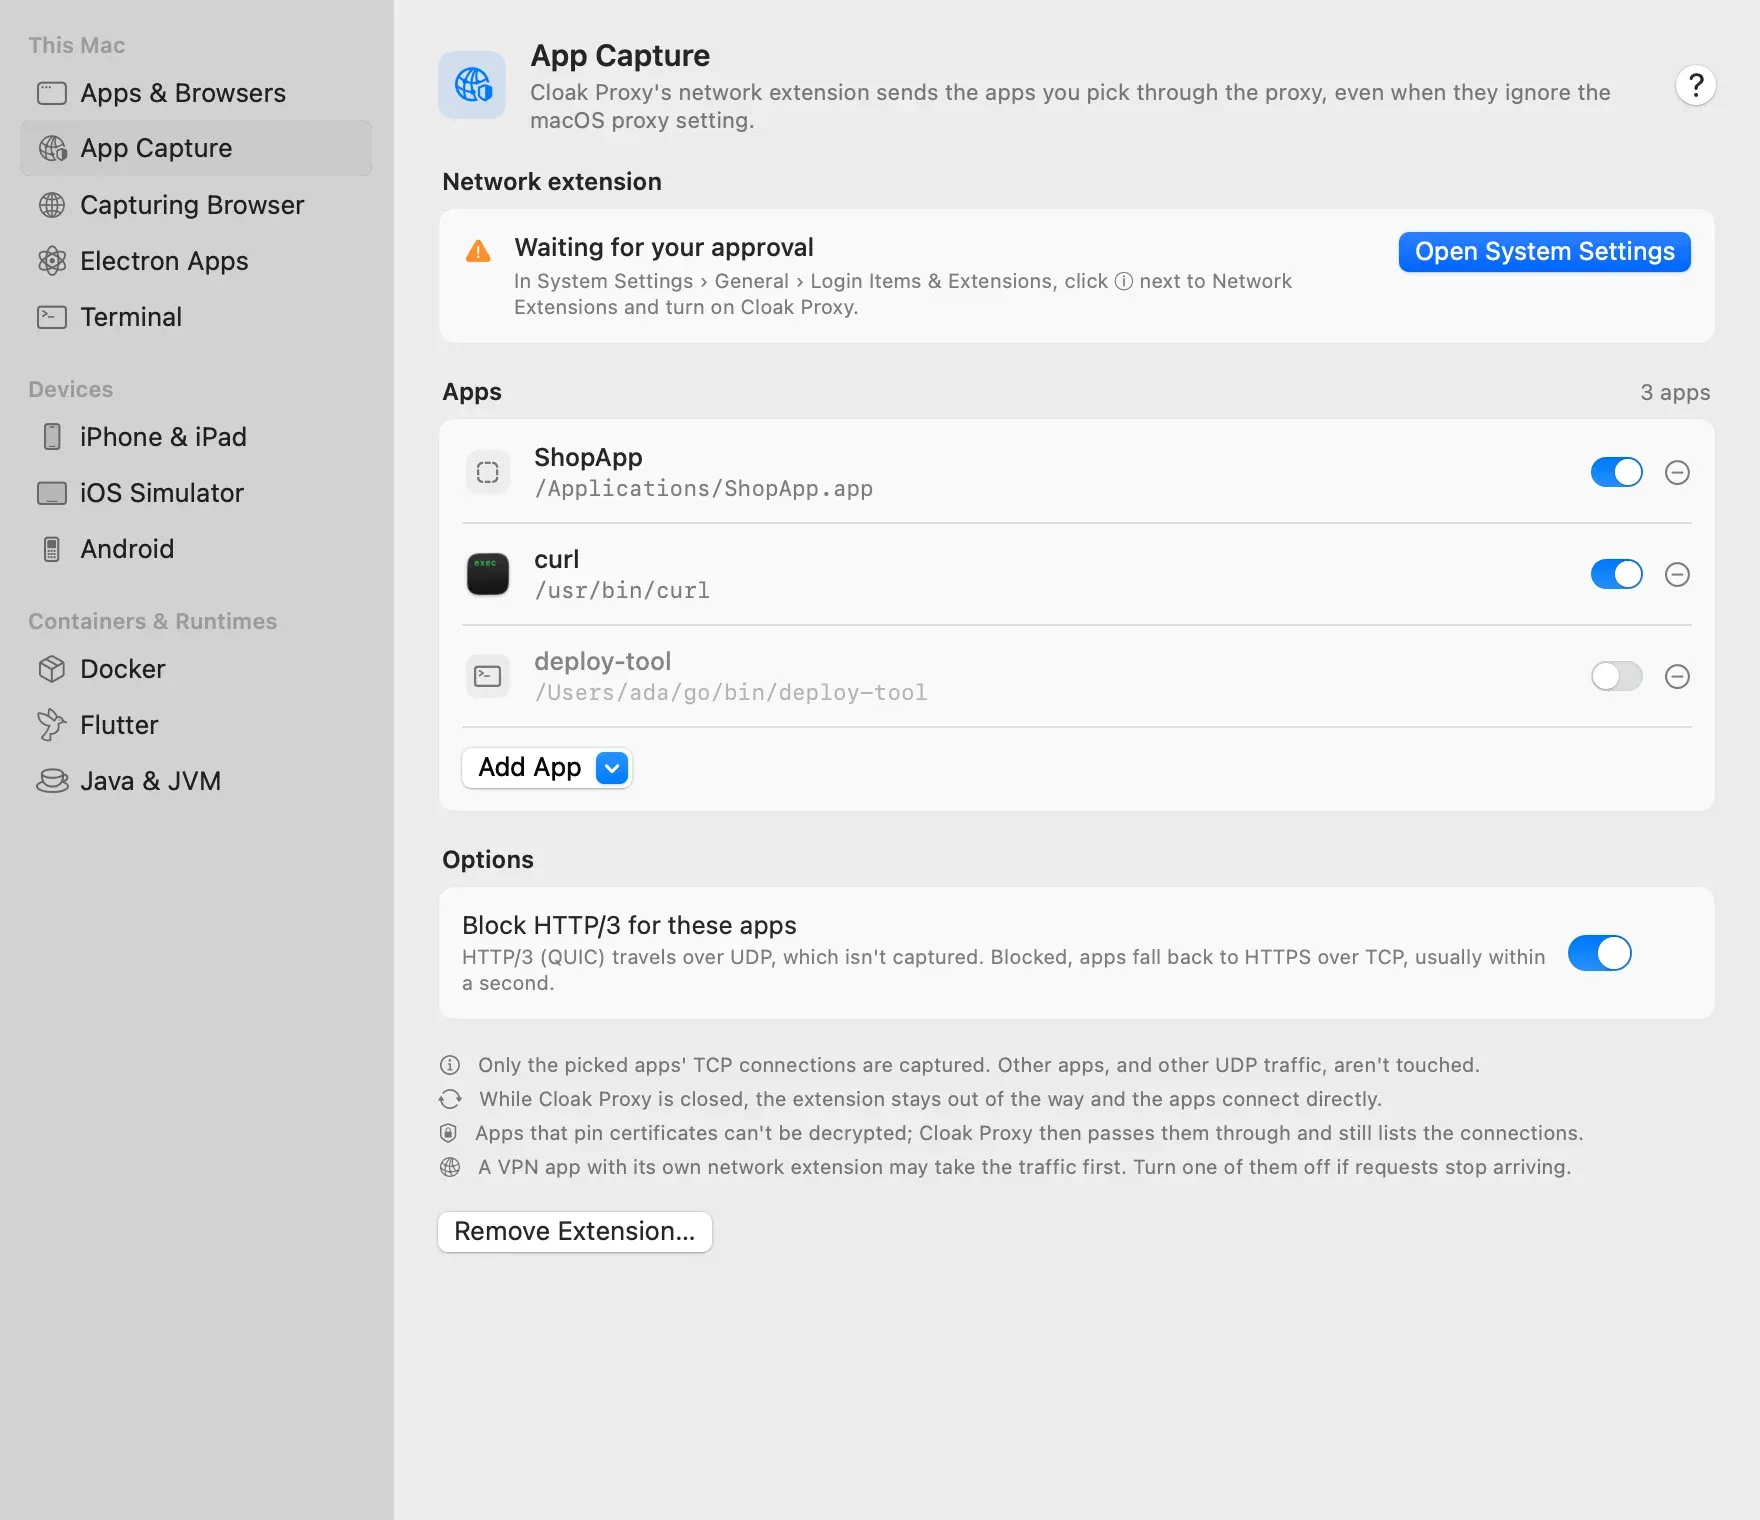1760x1520 pixels.
Task: Click the '3 apps' count label
Action: 1675,393
